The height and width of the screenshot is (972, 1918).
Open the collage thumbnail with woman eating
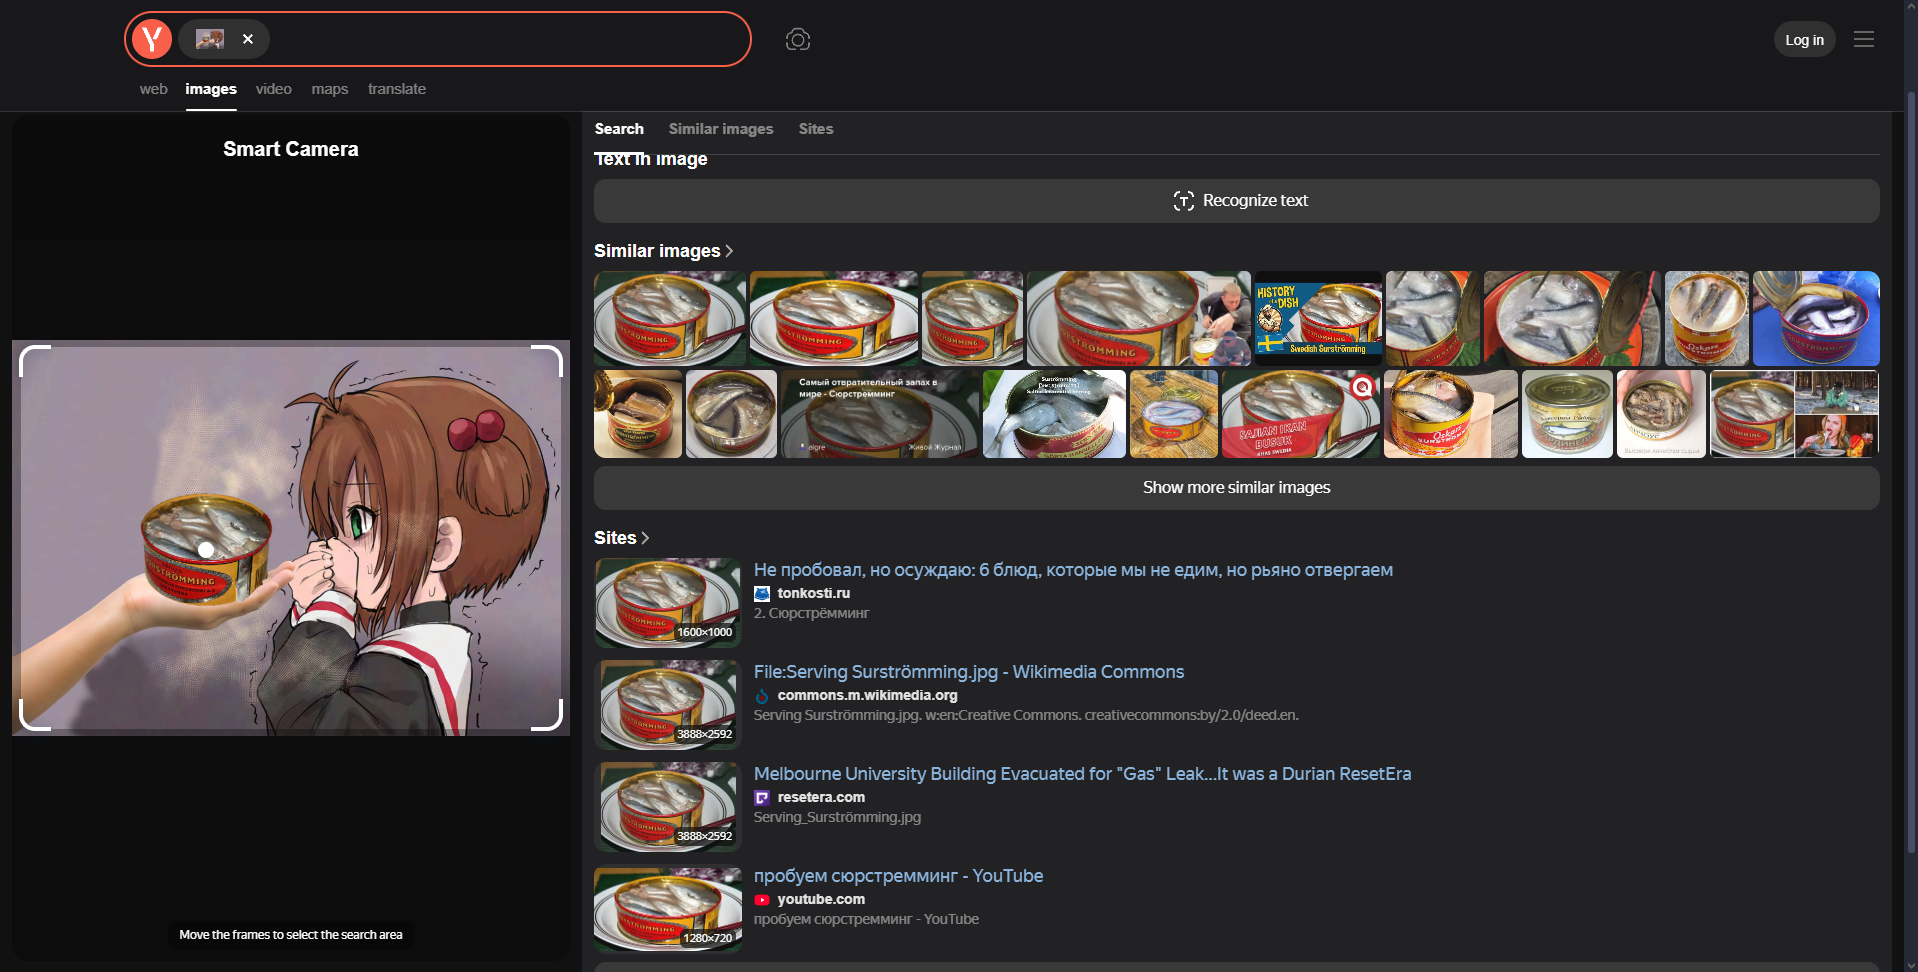click(x=1795, y=414)
